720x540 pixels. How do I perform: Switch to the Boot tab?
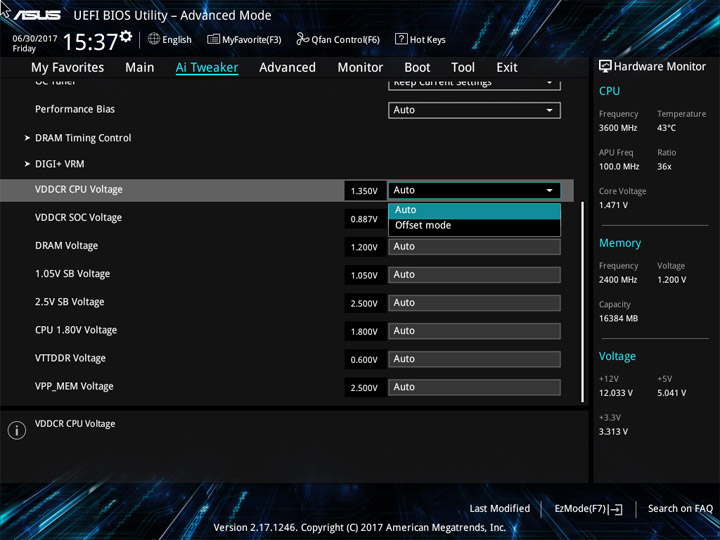click(x=417, y=68)
